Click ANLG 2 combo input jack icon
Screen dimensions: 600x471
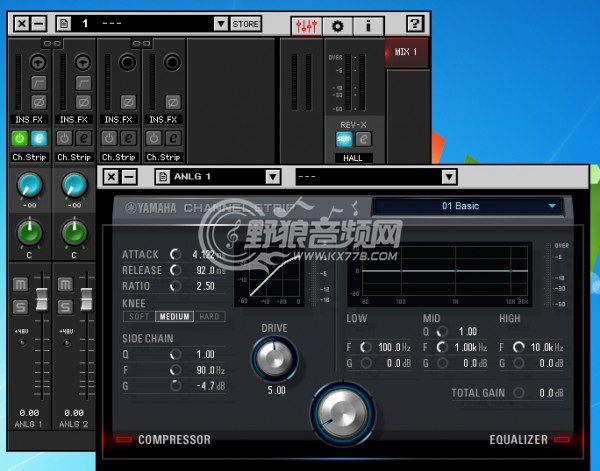(83, 62)
